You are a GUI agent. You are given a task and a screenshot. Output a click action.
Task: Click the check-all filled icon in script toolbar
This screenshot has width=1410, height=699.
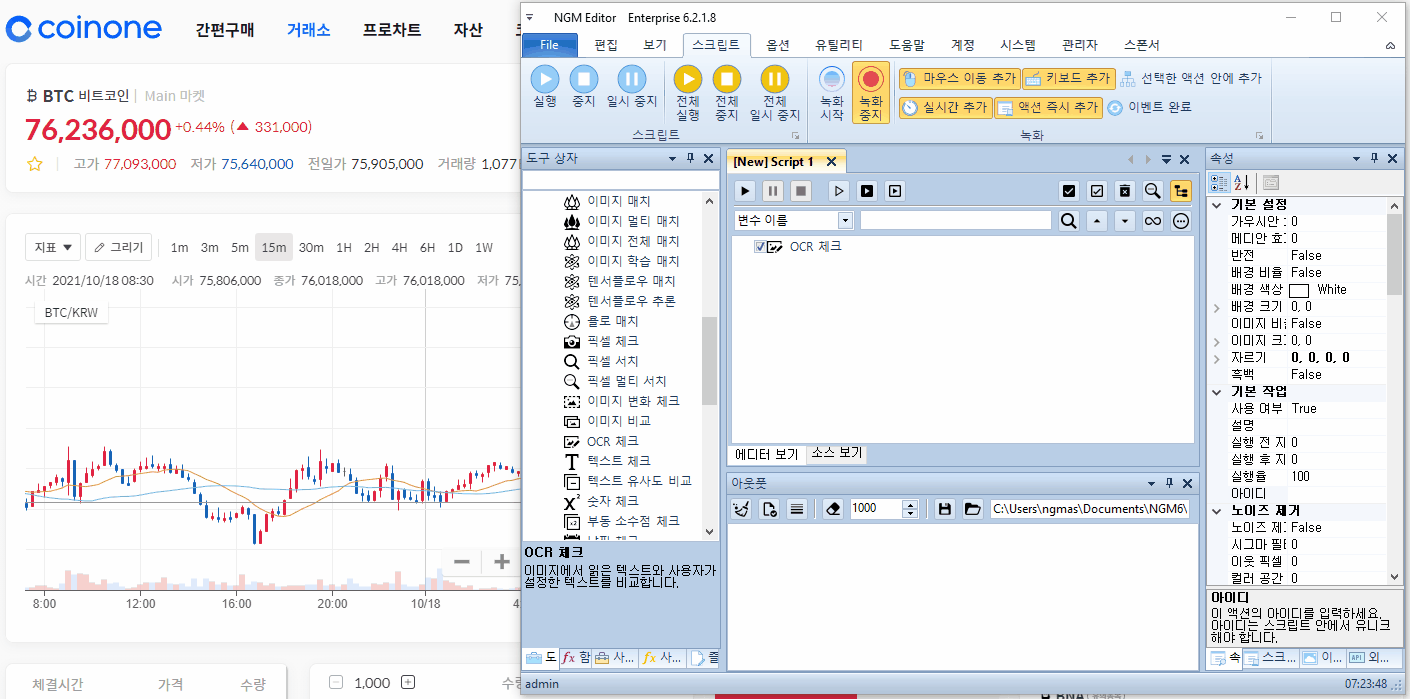point(1069,190)
